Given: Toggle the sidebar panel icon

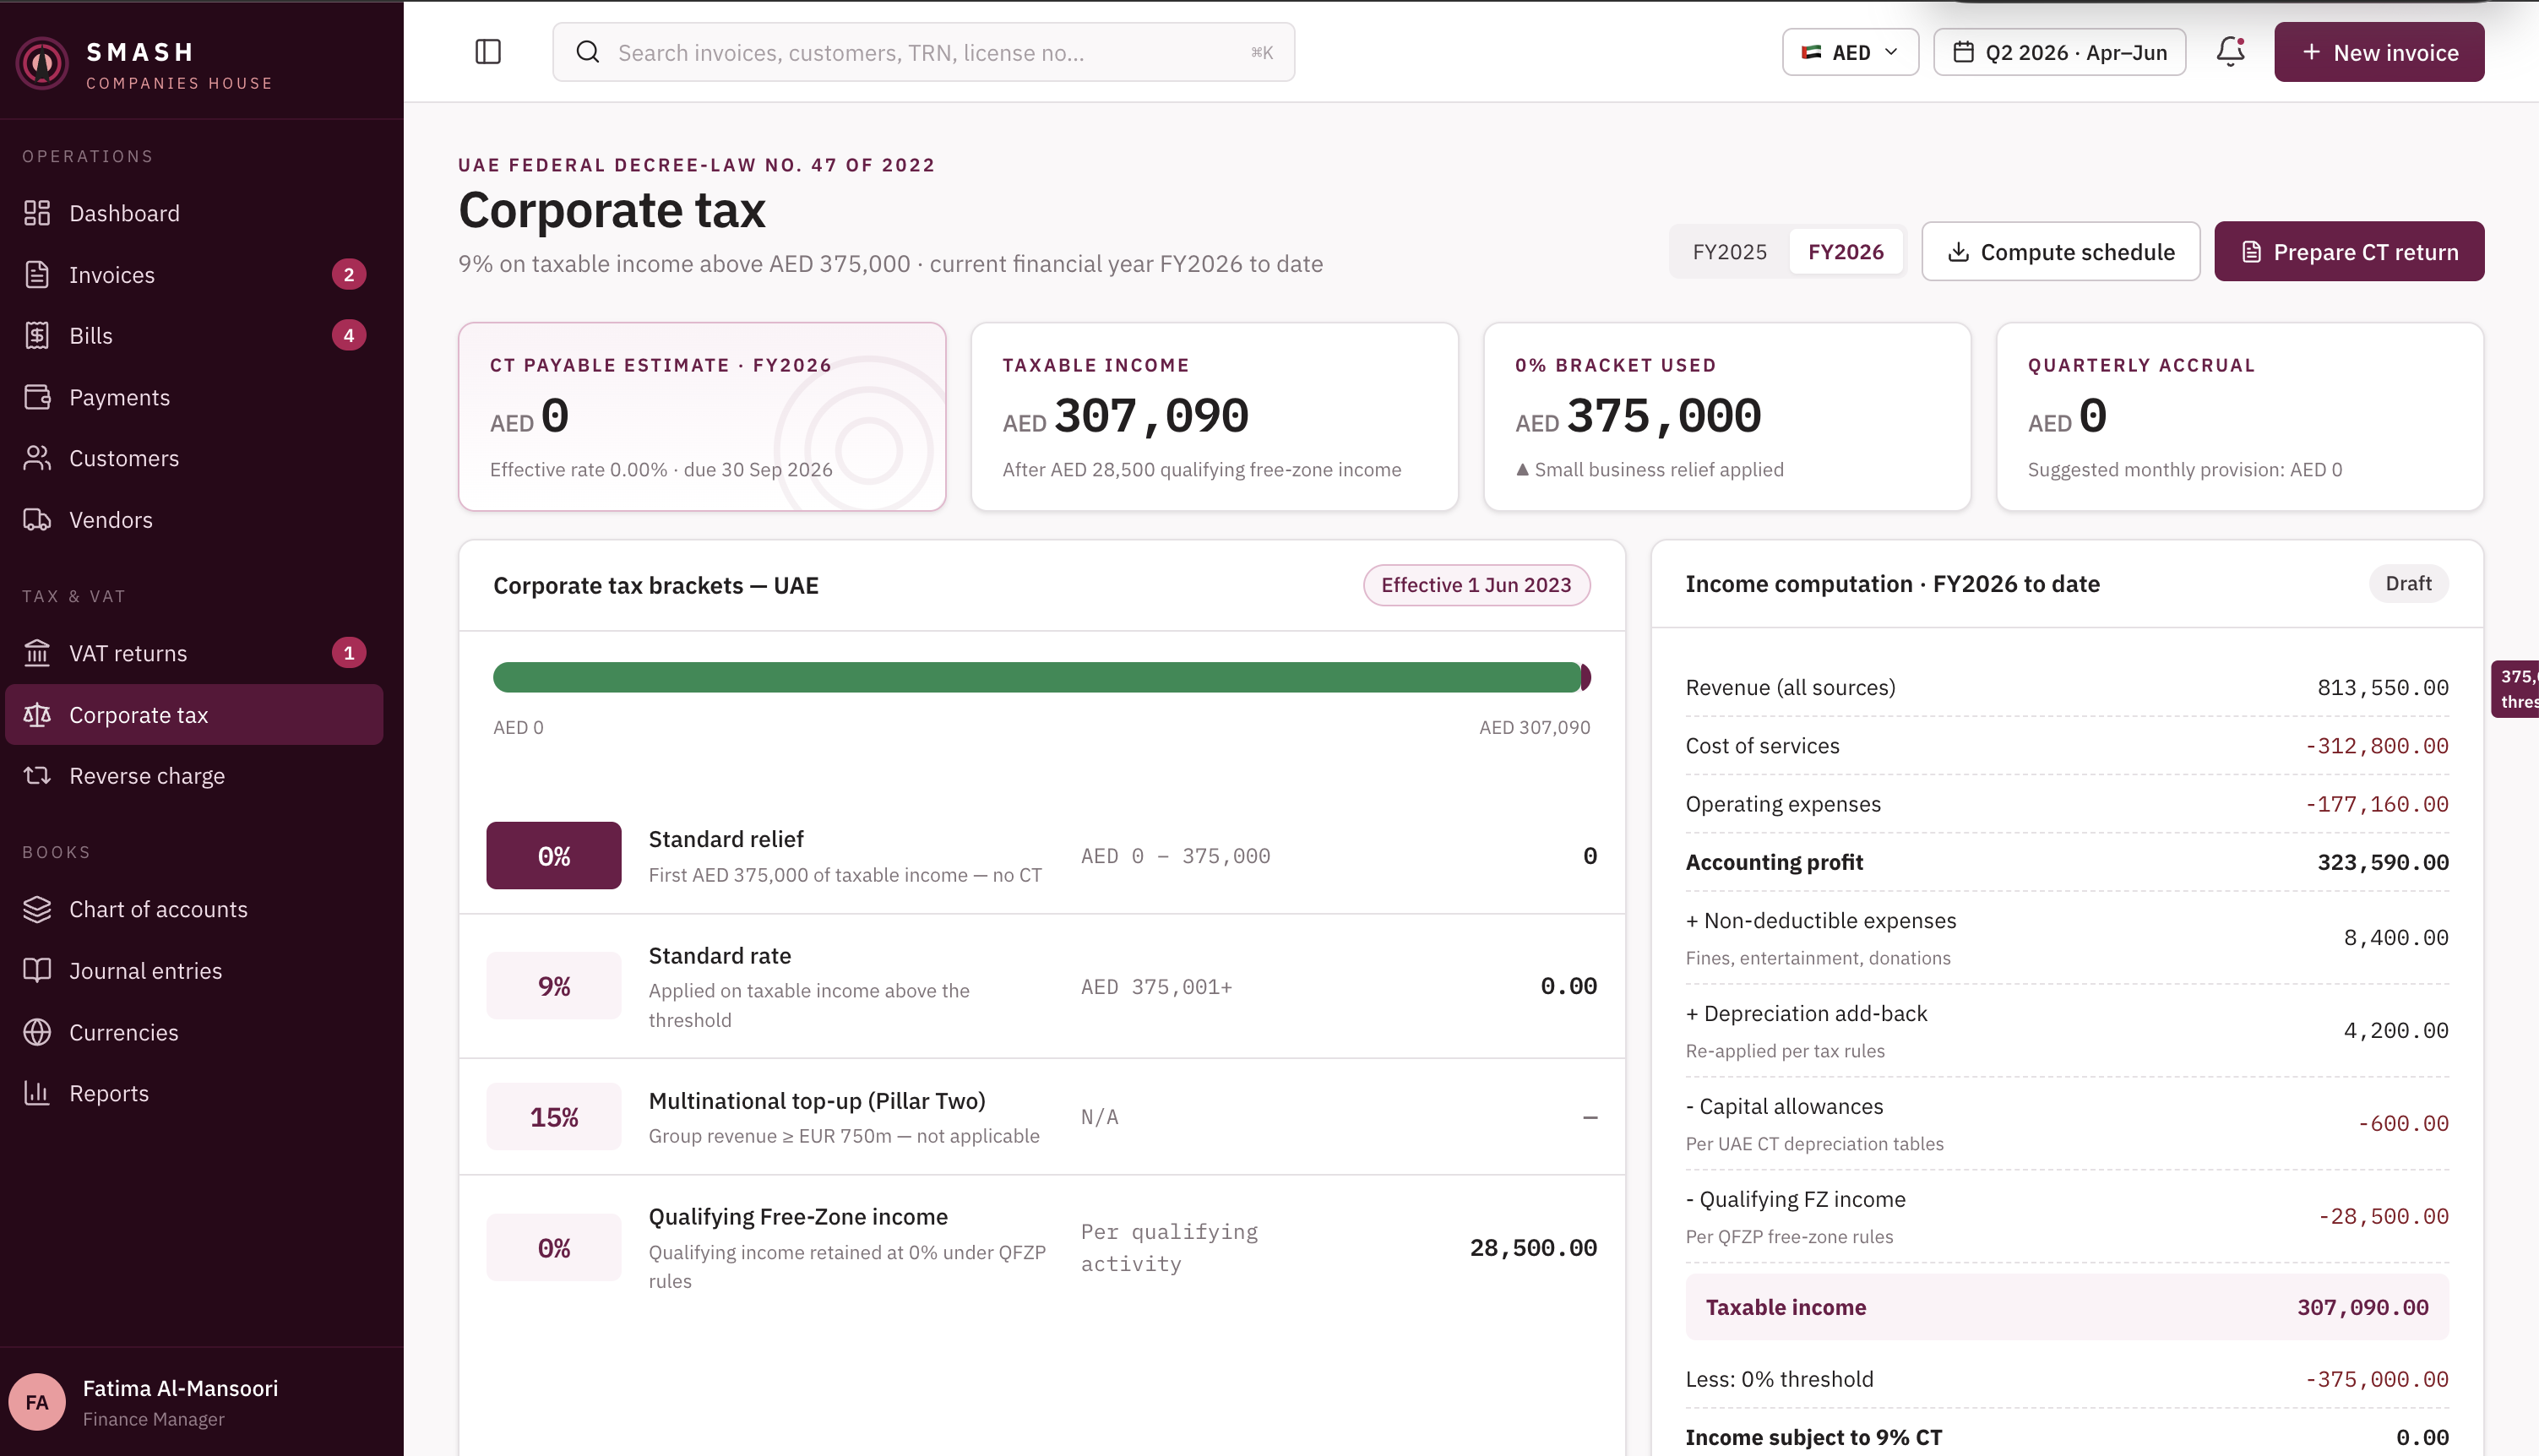Looking at the screenshot, I should click(488, 52).
